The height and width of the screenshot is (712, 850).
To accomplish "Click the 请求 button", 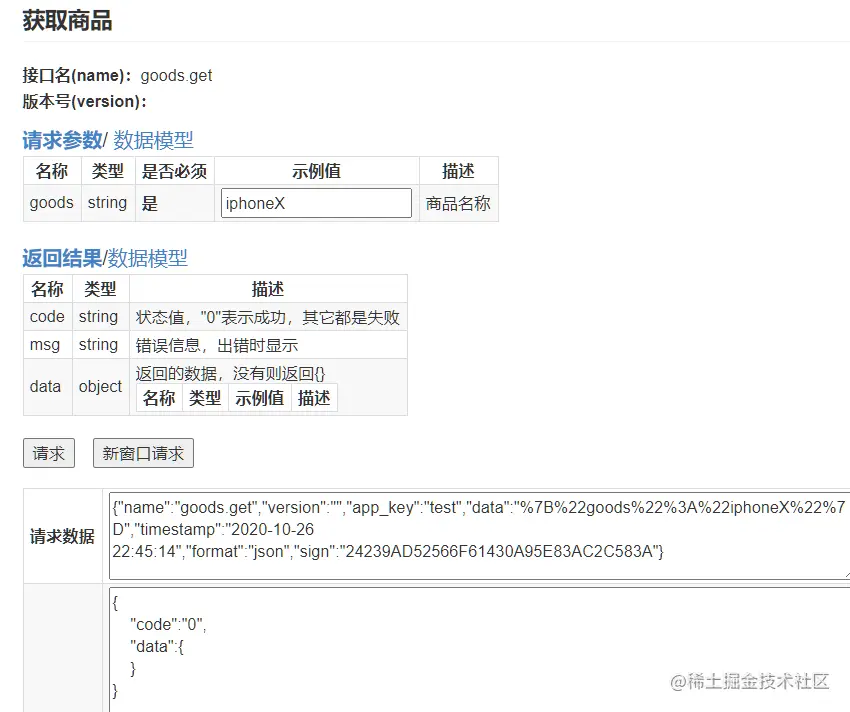I will point(49,453).
